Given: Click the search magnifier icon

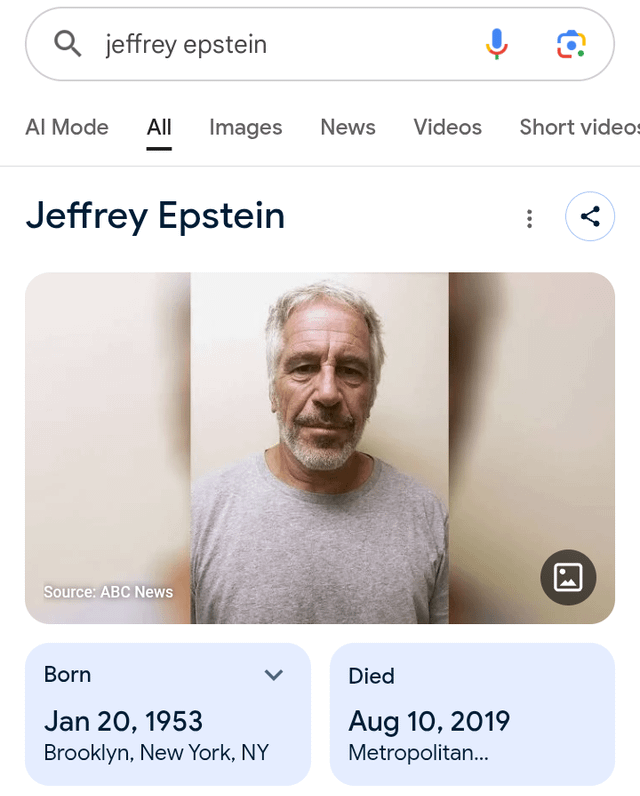Looking at the screenshot, I should (x=67, y=44).
